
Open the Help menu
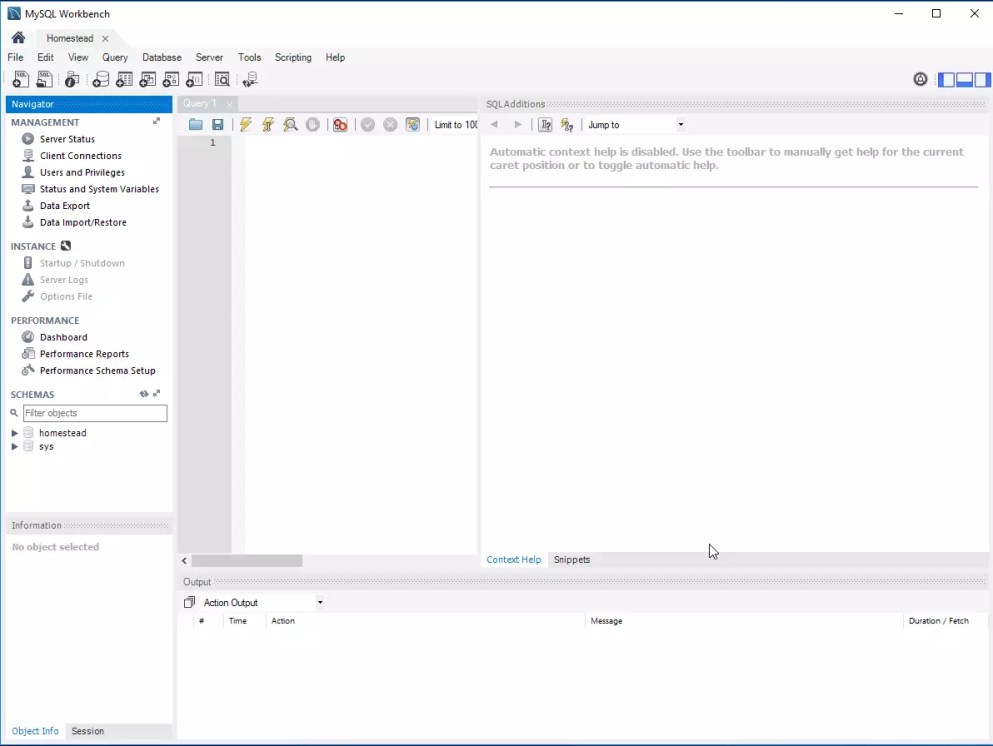[335, 57]
